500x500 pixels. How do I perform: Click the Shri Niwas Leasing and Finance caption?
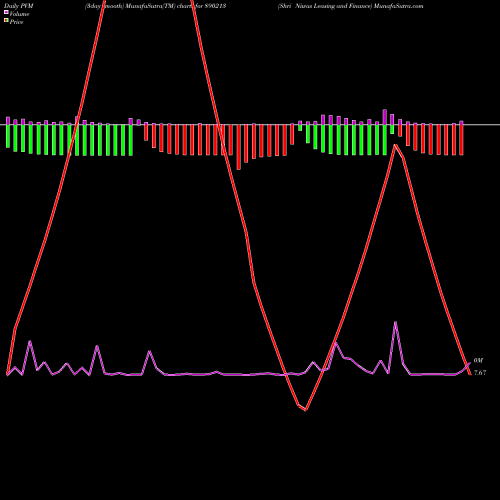(x=351, y=6)
